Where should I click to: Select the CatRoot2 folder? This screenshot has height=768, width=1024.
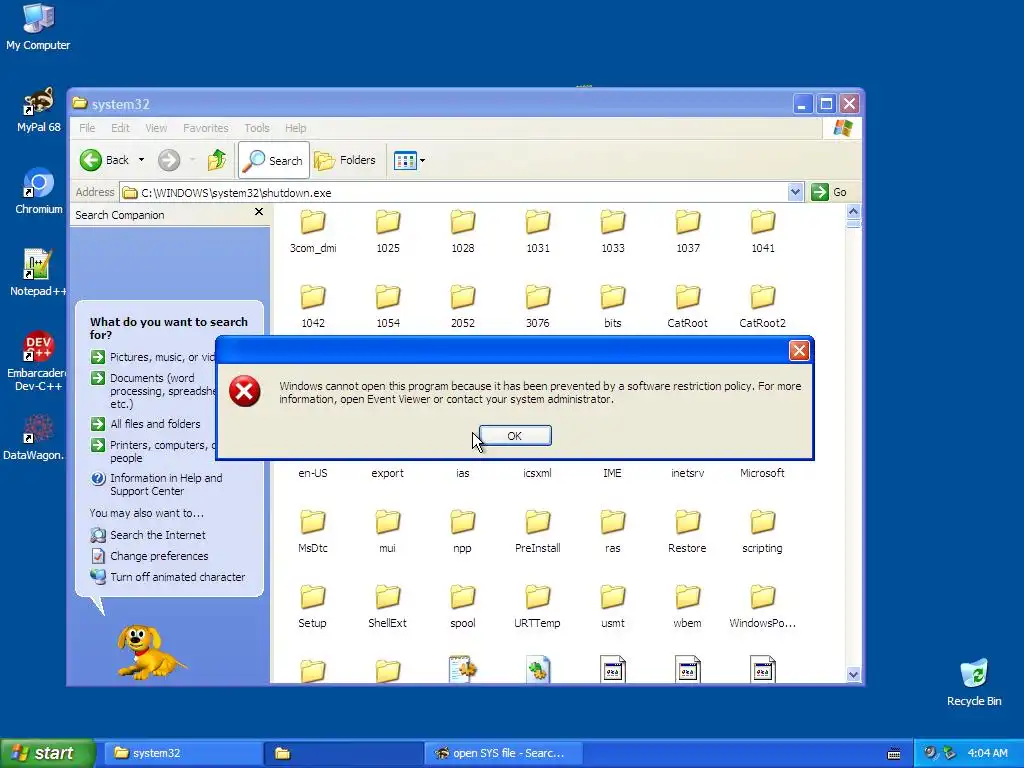763,307
